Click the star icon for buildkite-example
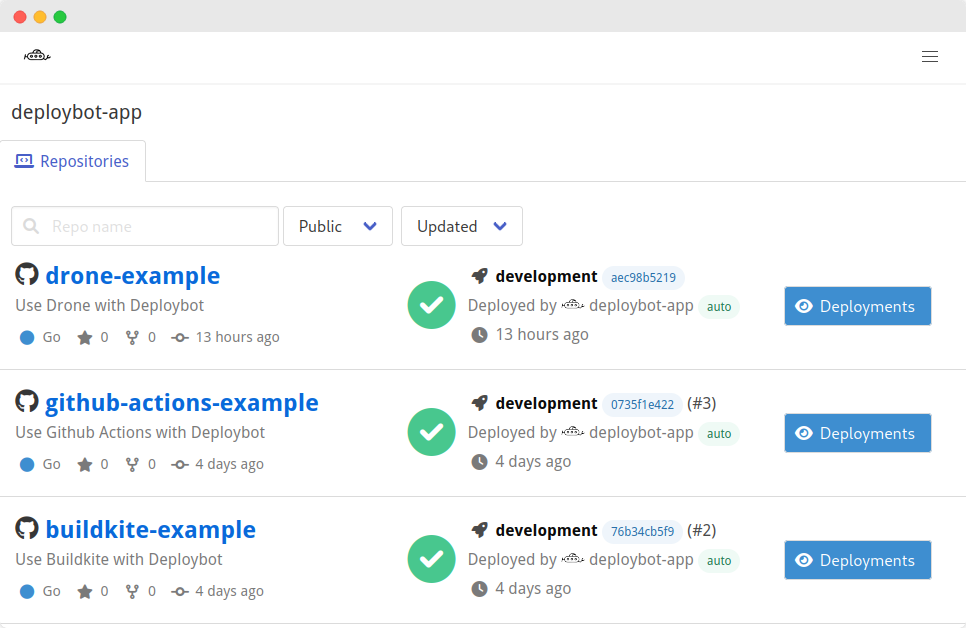Image resolution: width=966 pixels, height=628 pixels. [x=85, y=592]
